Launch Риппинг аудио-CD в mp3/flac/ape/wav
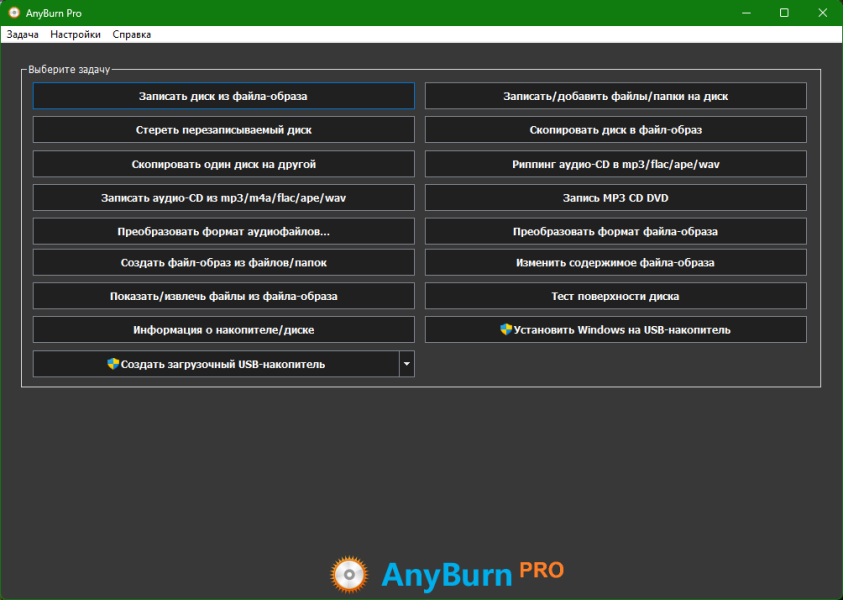Image resolution: width=843 pixels, height=600 pixels. [615, 164]
